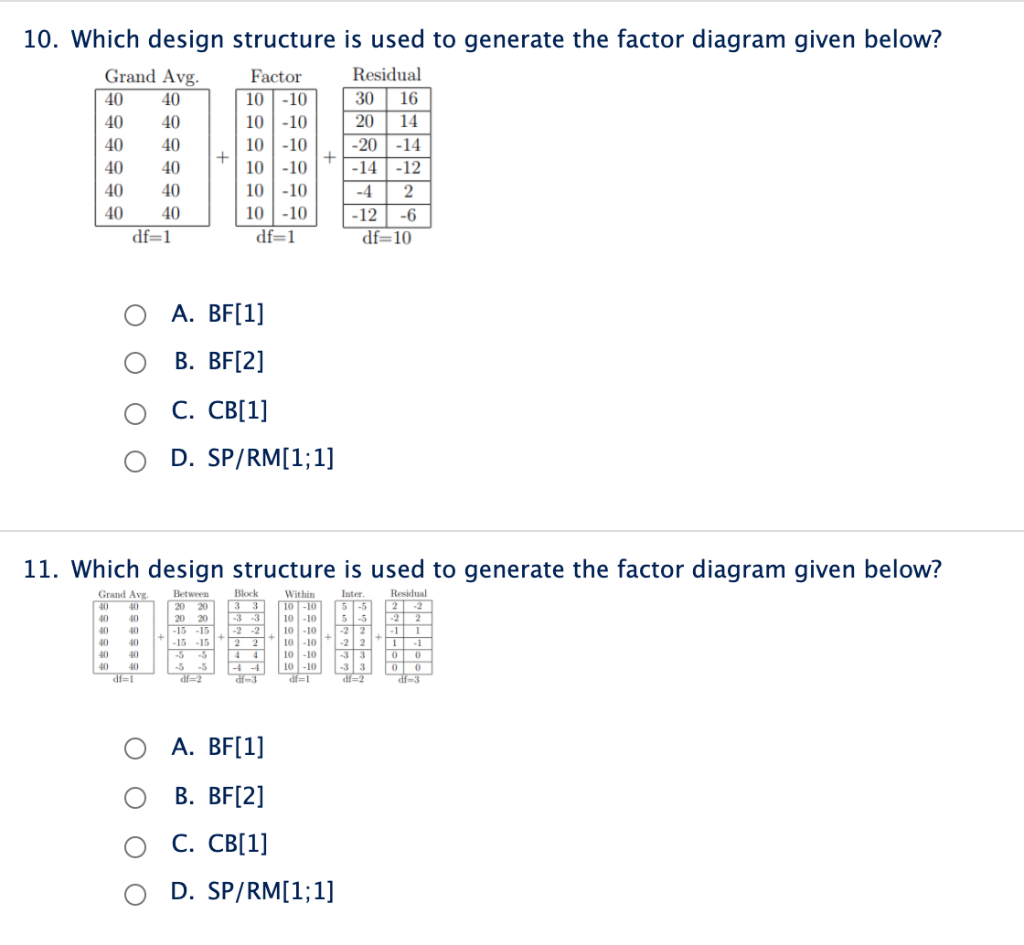
Task: Select radio button D. SP/RM[1;1] for question 11
Action: click(135, 894)
